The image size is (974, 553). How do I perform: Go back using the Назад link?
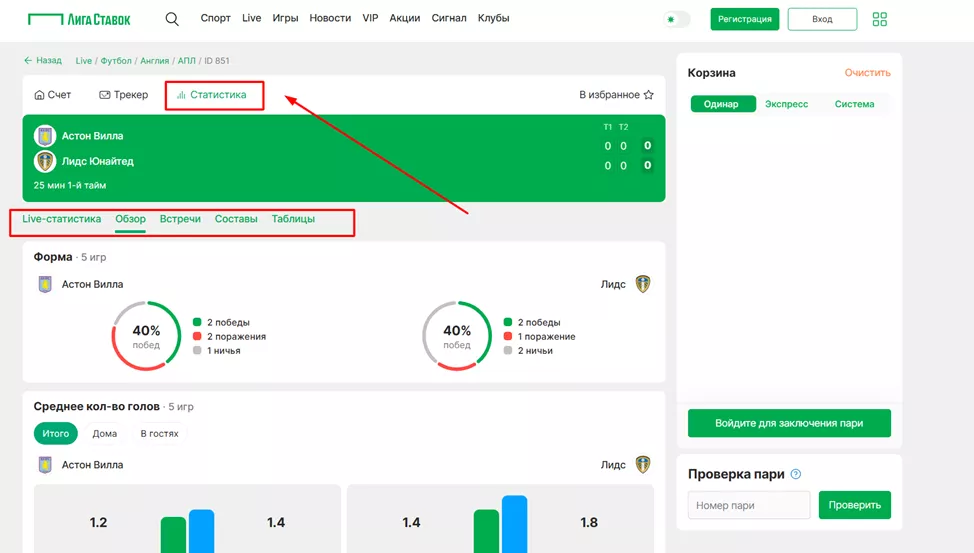click(x=43, y=61)
